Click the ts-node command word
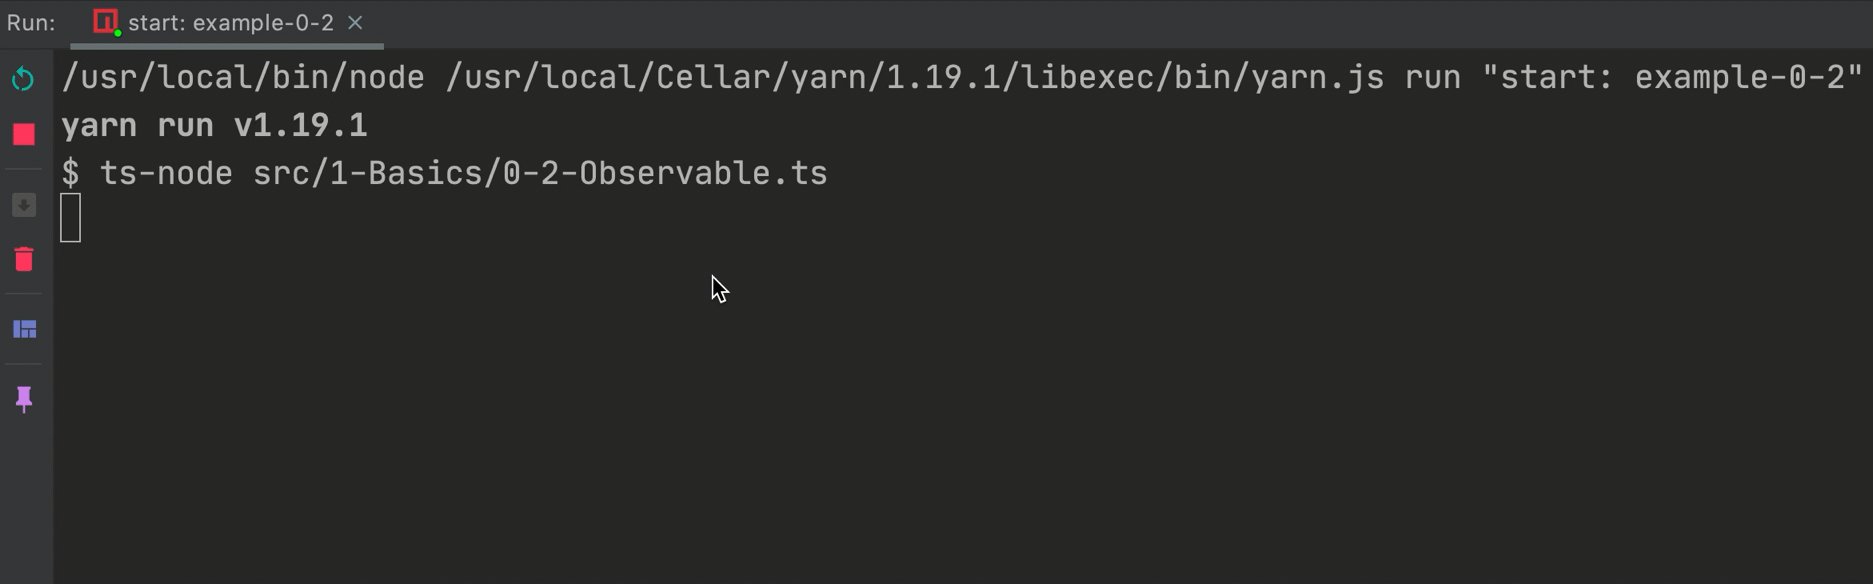Screen dimensions: 1873x584 point(166,173)
